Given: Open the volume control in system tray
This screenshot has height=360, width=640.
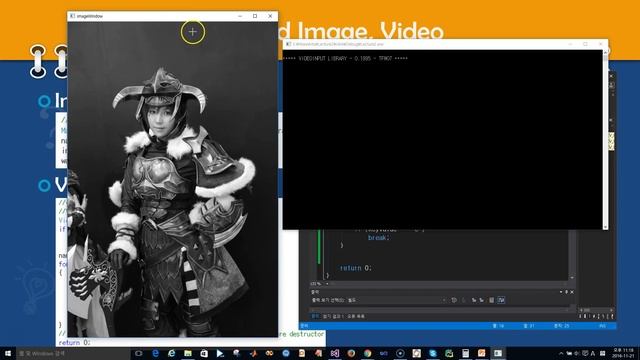Looking at the screenshot, I should coord(577,353).
